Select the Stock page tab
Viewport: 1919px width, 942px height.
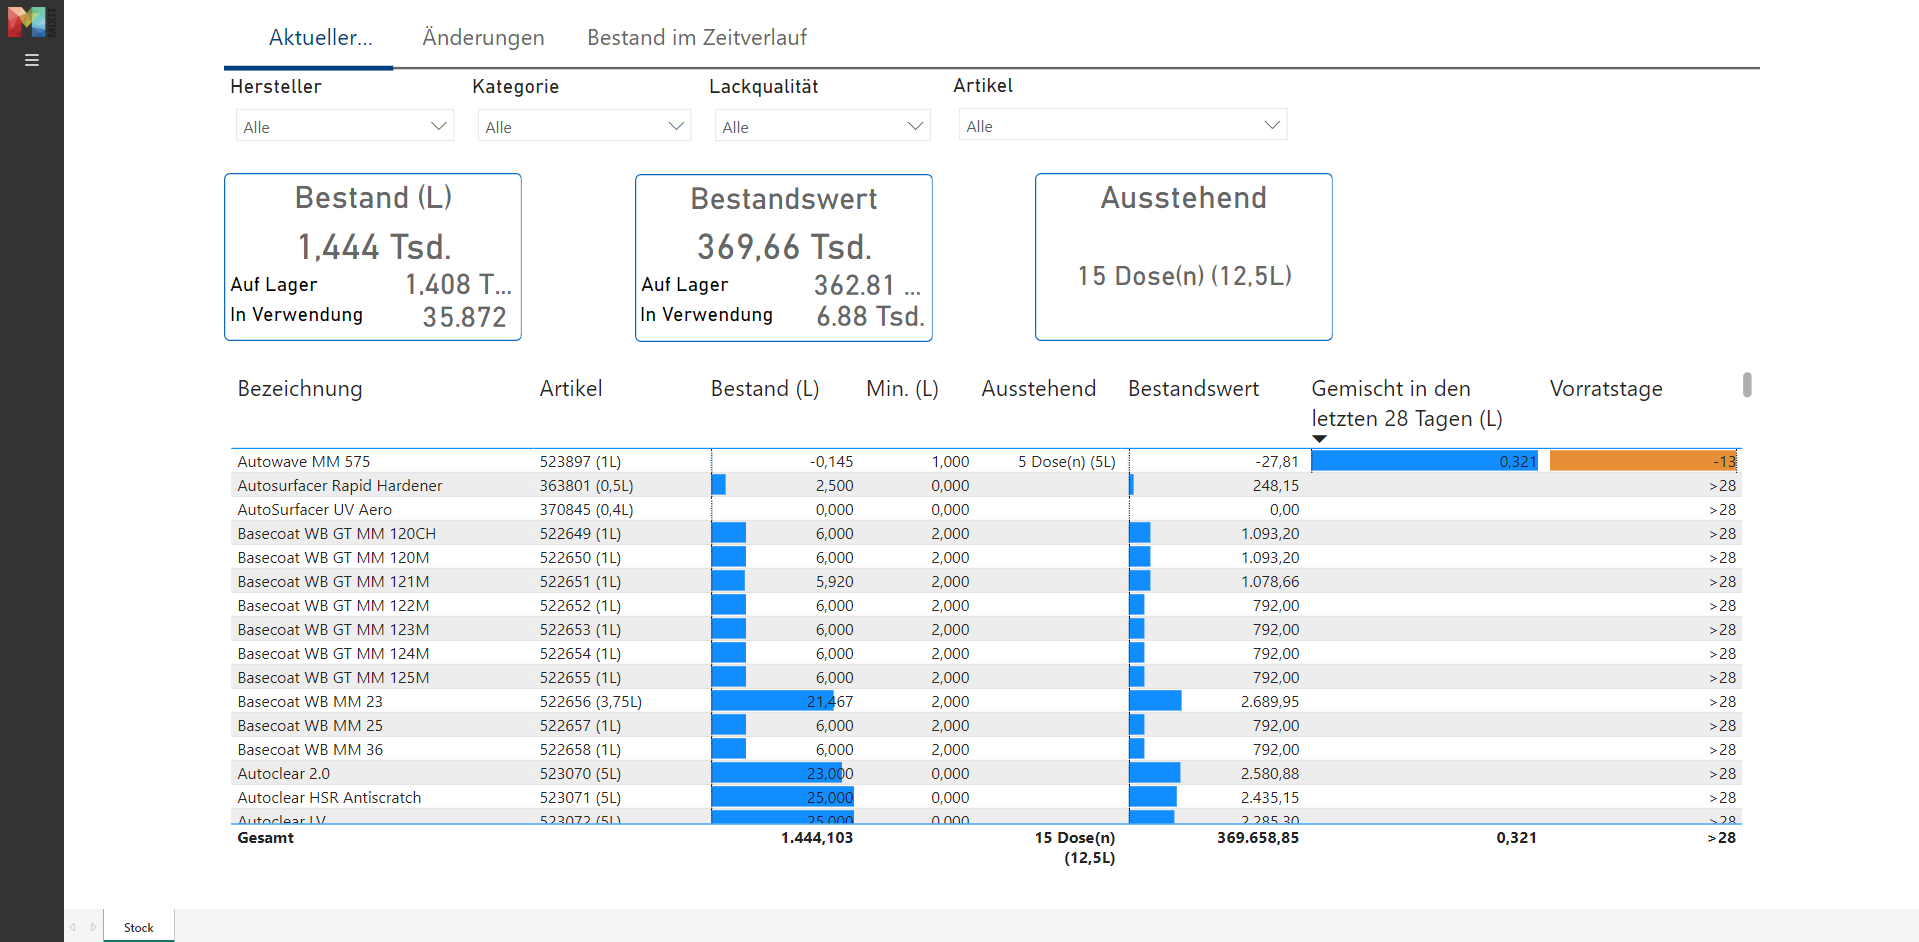(x=139, y=927)
